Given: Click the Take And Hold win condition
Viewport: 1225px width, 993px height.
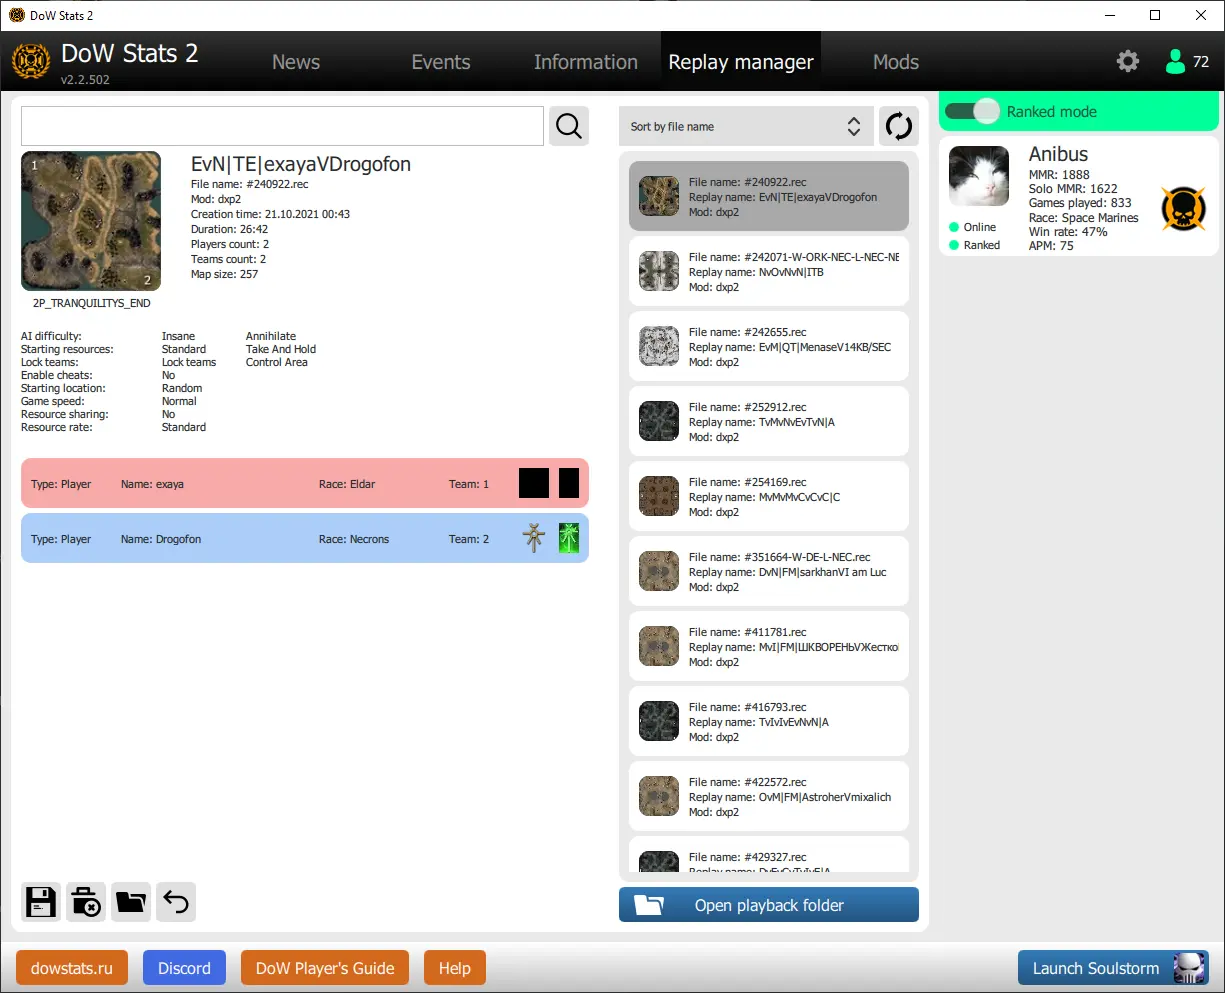Looking at the screenshot, I should [281, 349].
